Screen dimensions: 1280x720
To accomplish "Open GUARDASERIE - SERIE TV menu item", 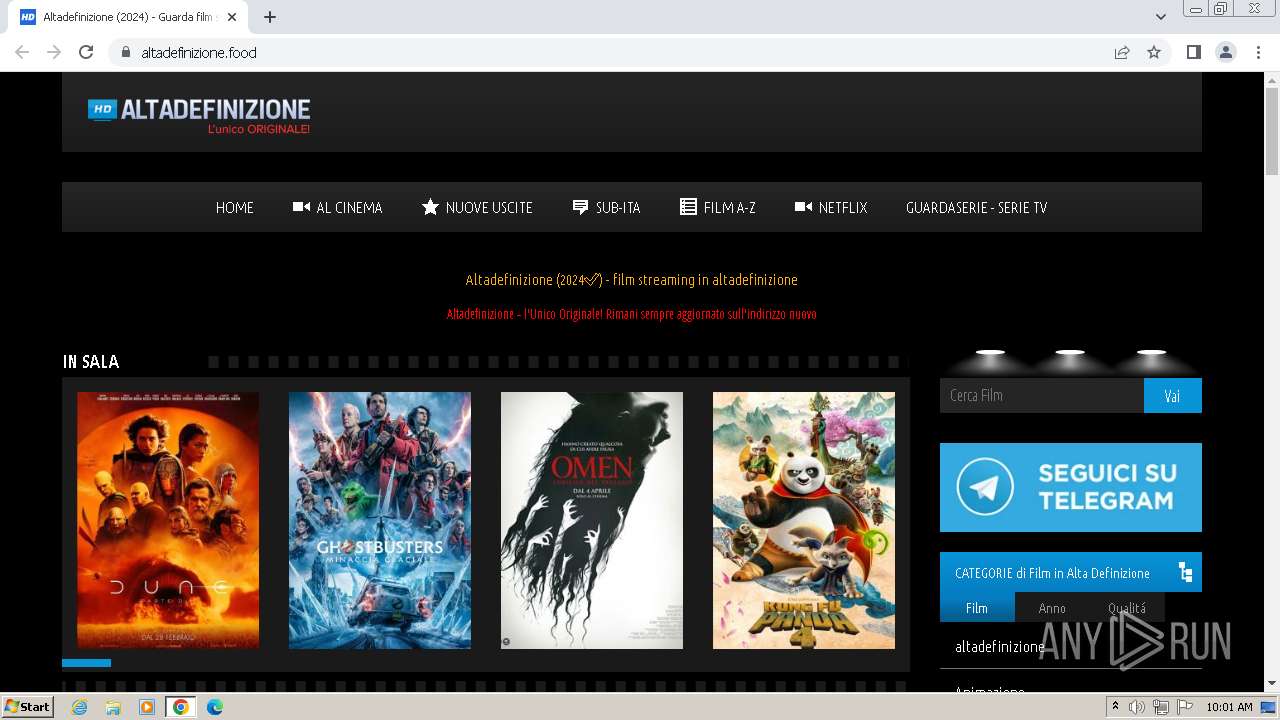I will click(x=976, y=207).
